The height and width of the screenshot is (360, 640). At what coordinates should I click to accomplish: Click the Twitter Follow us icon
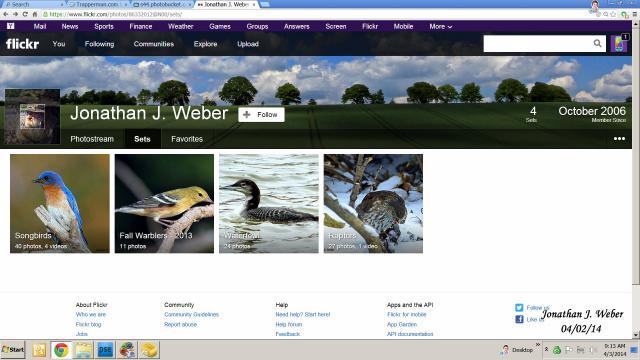coord(519,308)
